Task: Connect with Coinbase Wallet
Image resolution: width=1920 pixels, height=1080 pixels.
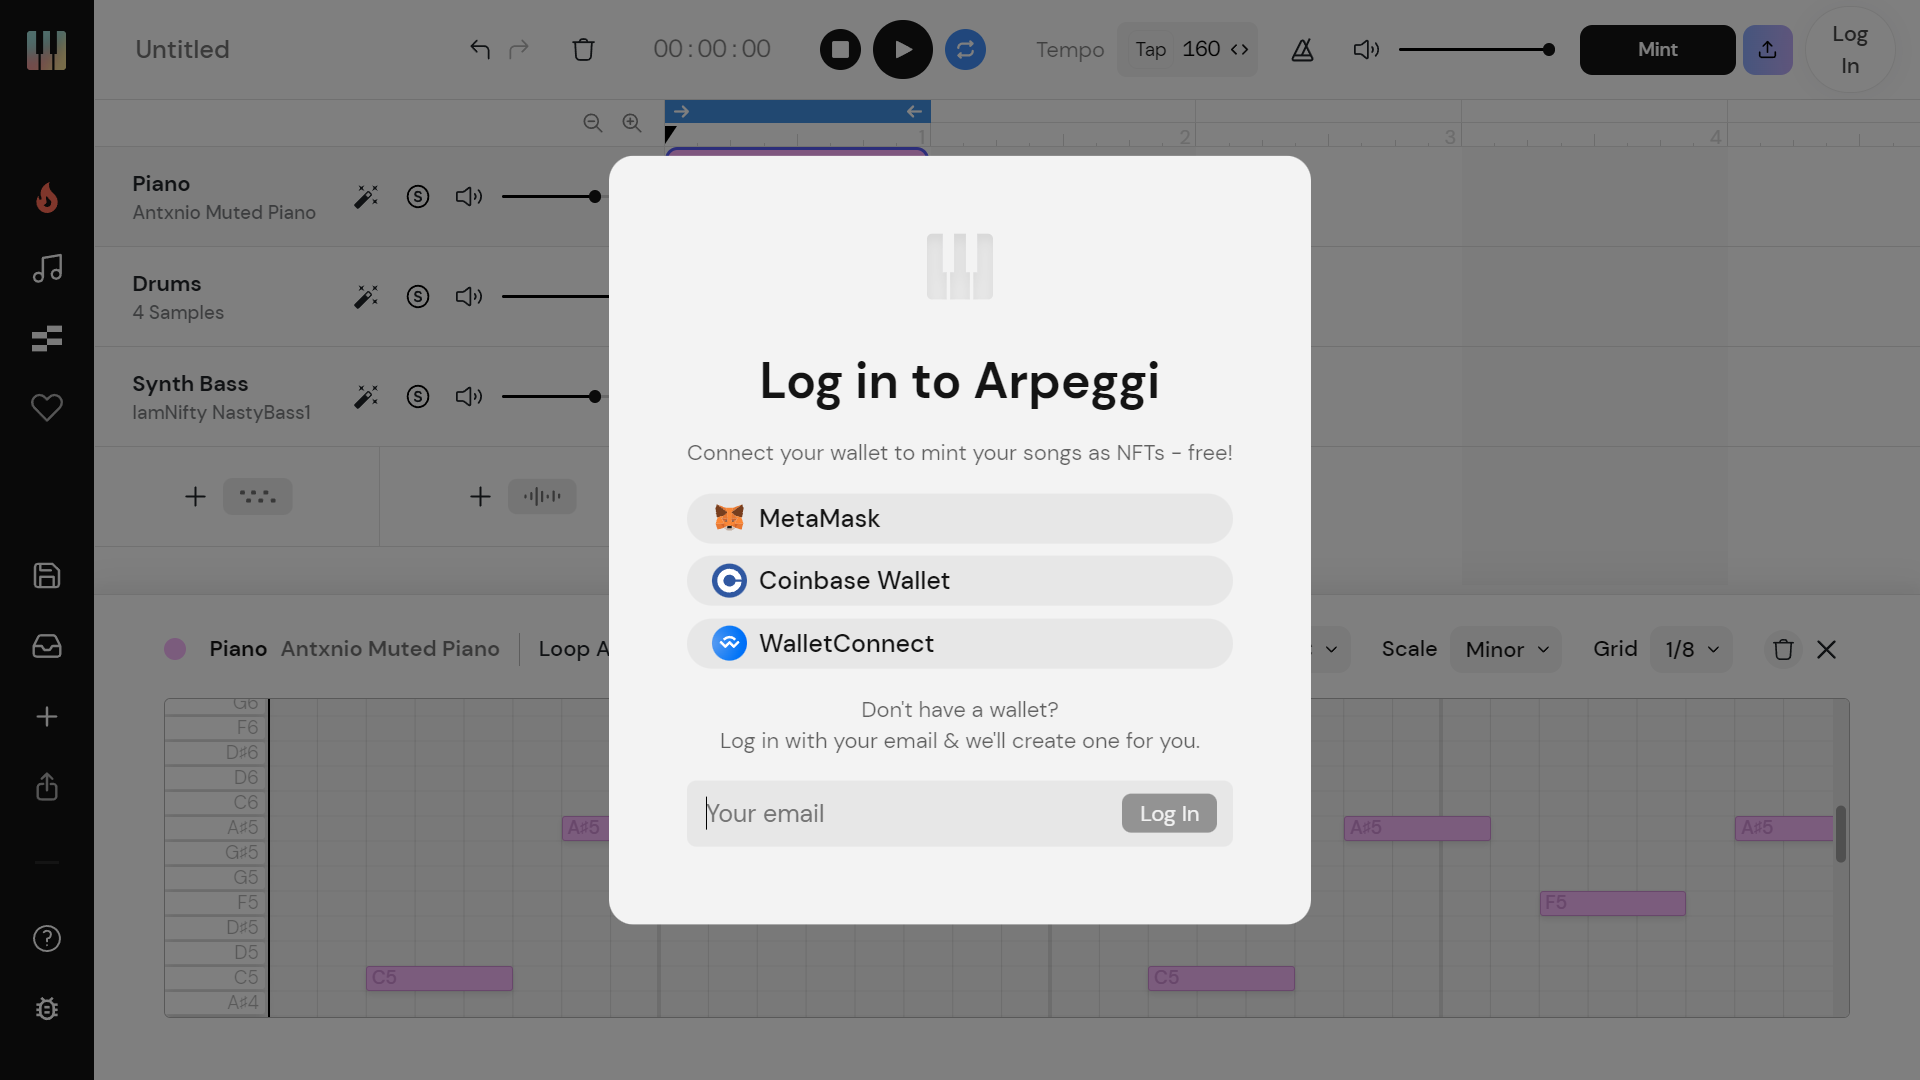Action: (x=959, y=580)
